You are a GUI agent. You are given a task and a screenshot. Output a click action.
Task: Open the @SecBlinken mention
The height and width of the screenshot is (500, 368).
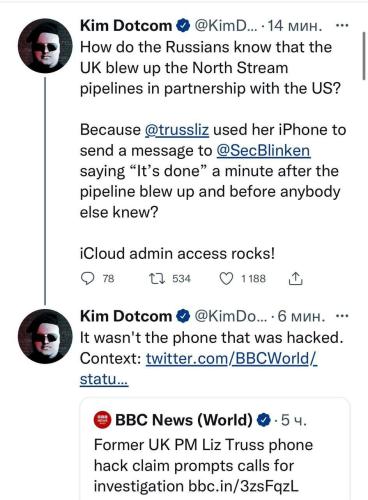pyautogui.click(x=263, y=150)
